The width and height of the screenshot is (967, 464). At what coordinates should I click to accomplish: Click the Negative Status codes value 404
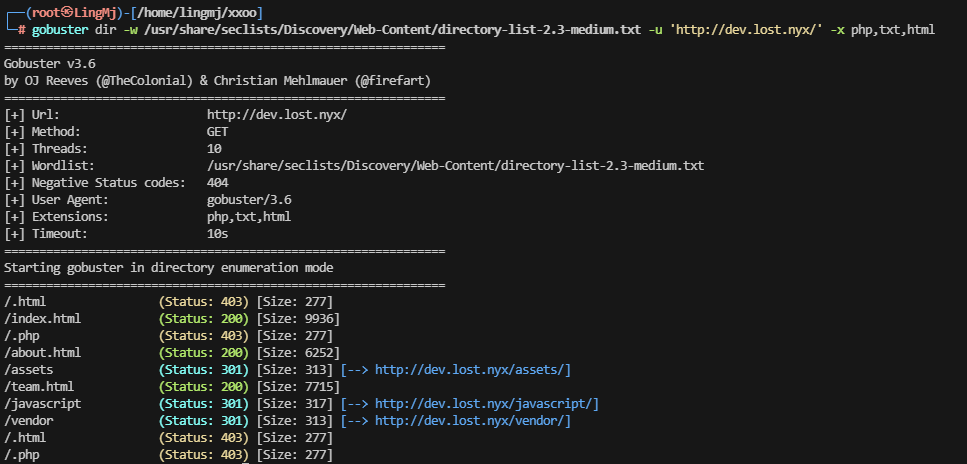pos(217,183)
